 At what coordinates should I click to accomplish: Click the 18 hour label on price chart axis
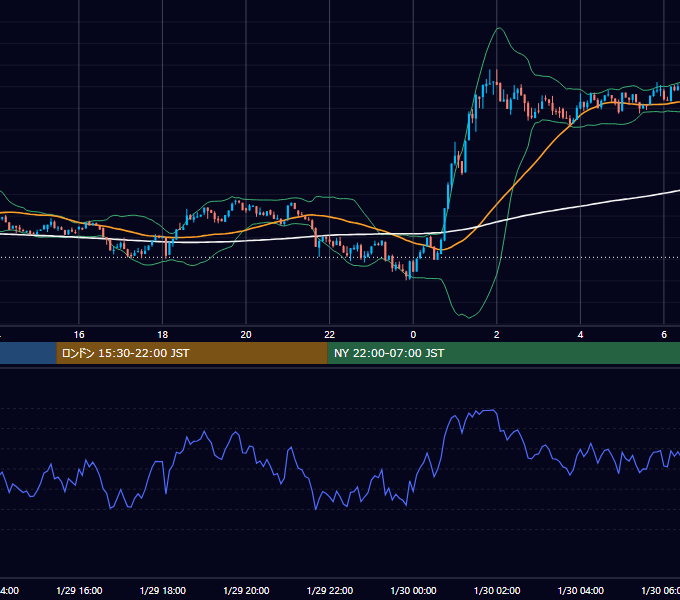[163, 335]
